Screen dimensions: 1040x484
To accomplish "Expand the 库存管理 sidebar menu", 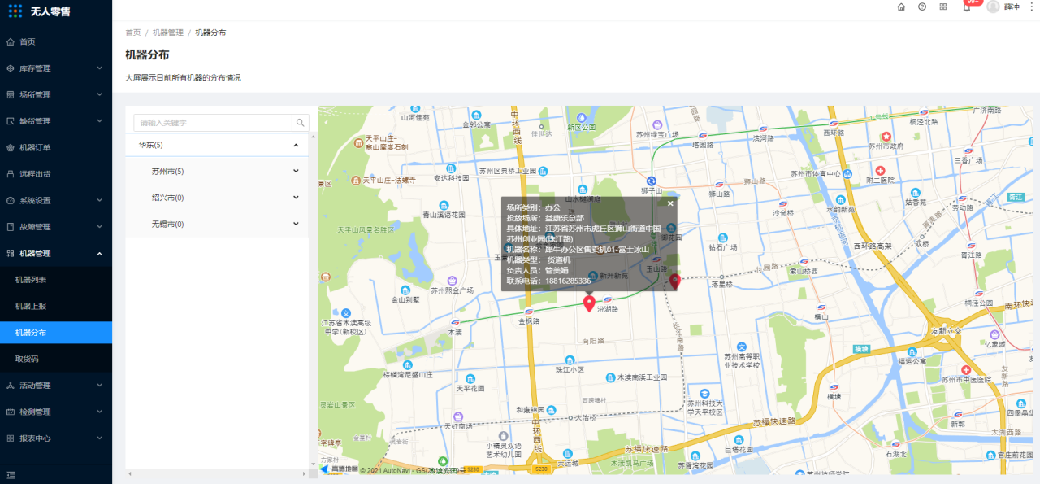I will (x=56, y=68).
